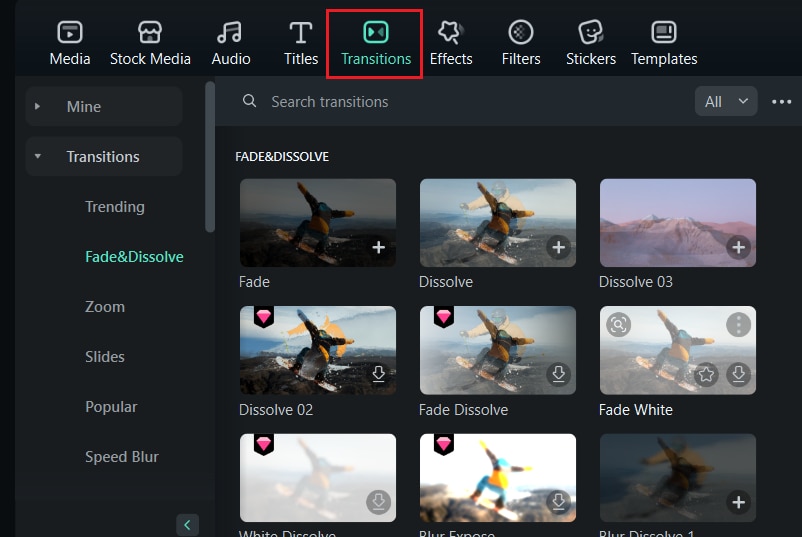This screenshot has height=537, width=802.
Task: Add the Fade transition with plus icon
Action: tap(378, 248)
